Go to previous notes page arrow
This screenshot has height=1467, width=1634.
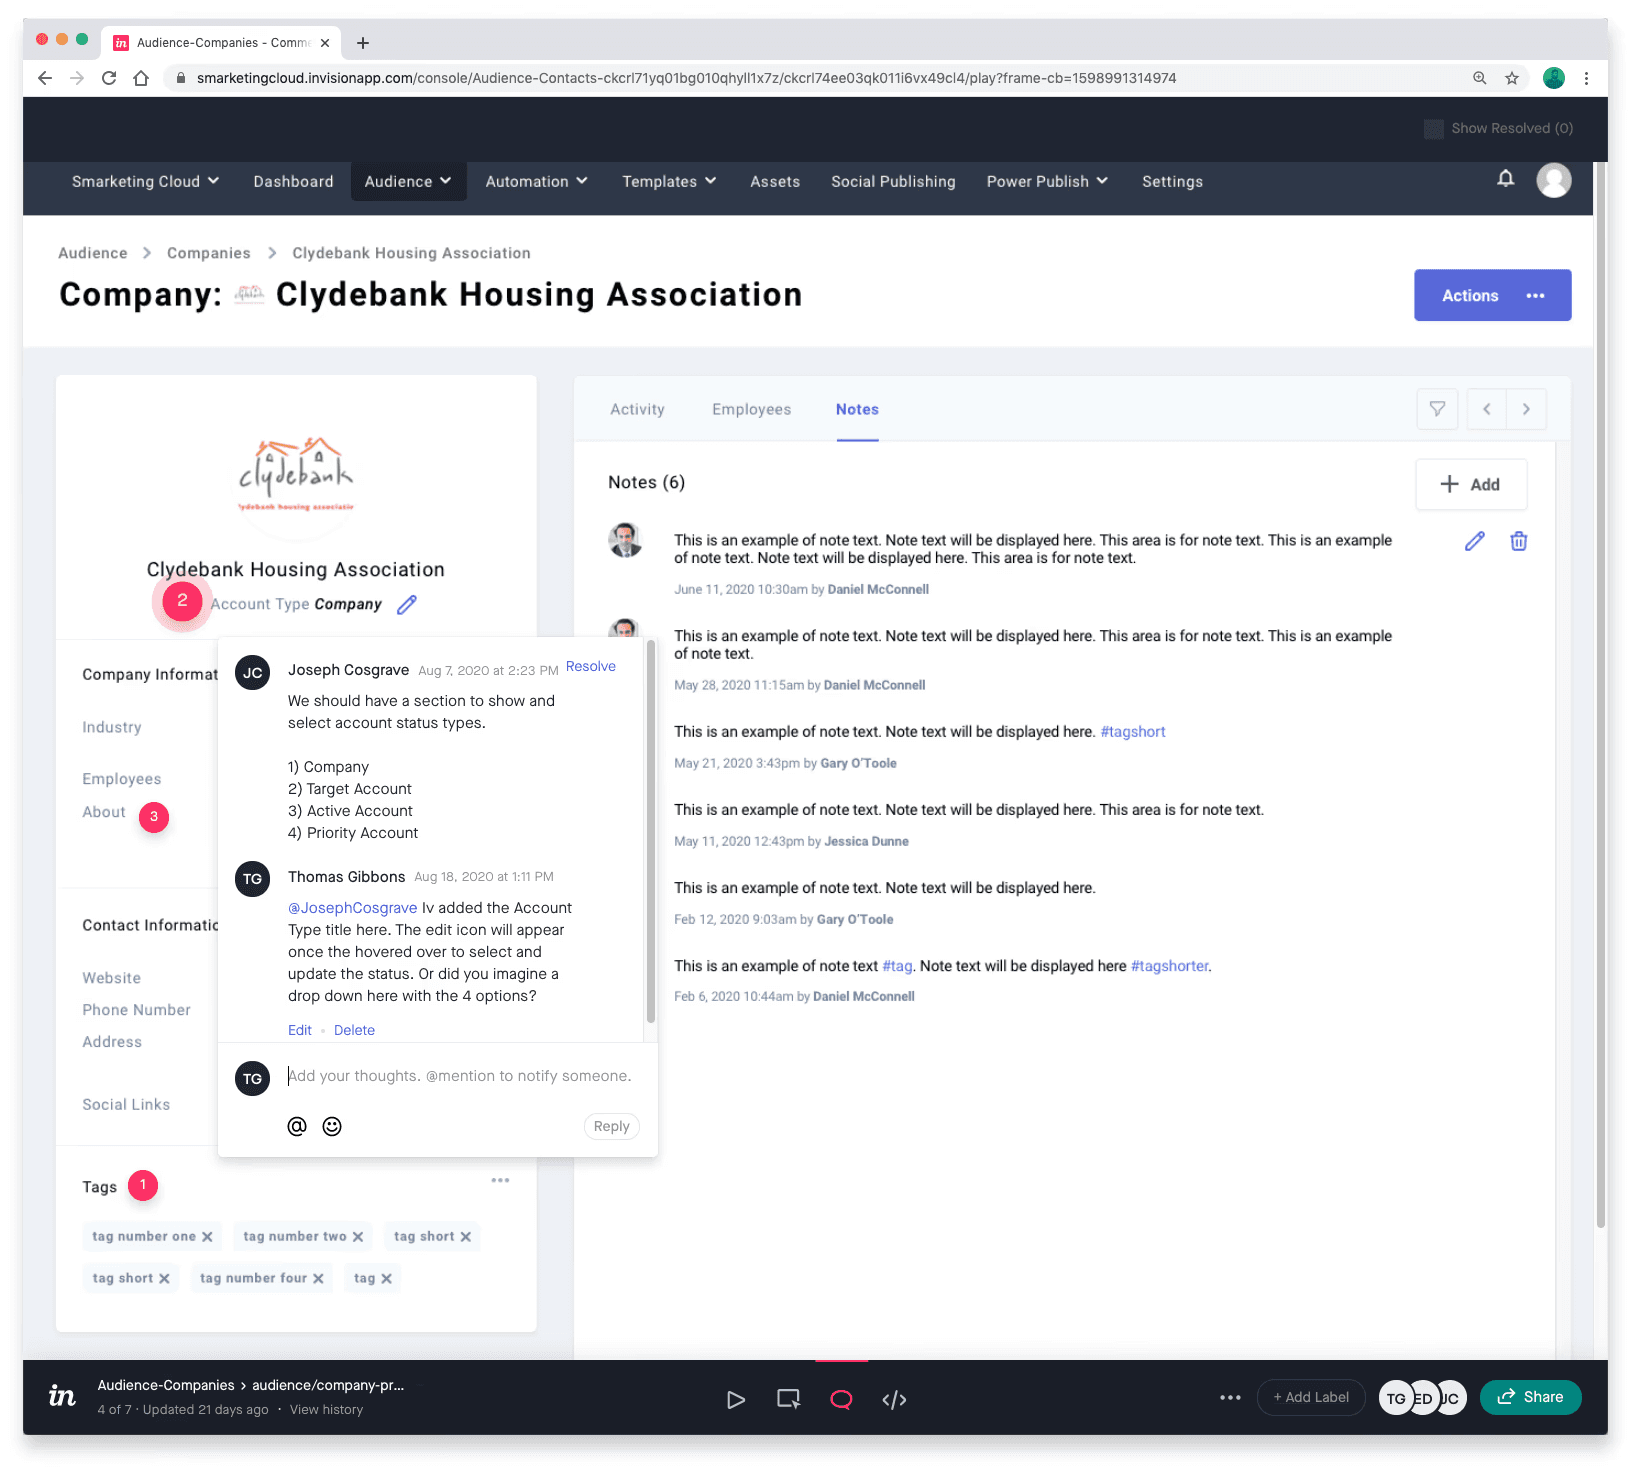1487,409
